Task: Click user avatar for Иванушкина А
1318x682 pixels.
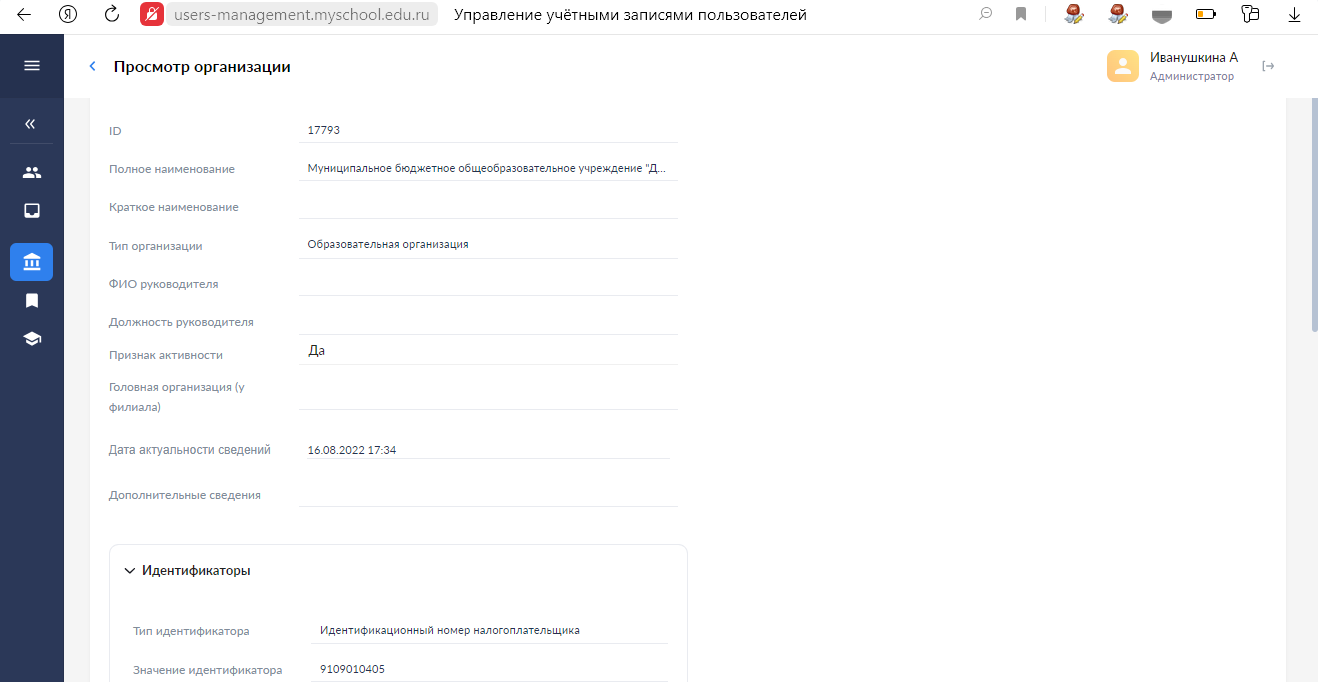Action: 1122,66
